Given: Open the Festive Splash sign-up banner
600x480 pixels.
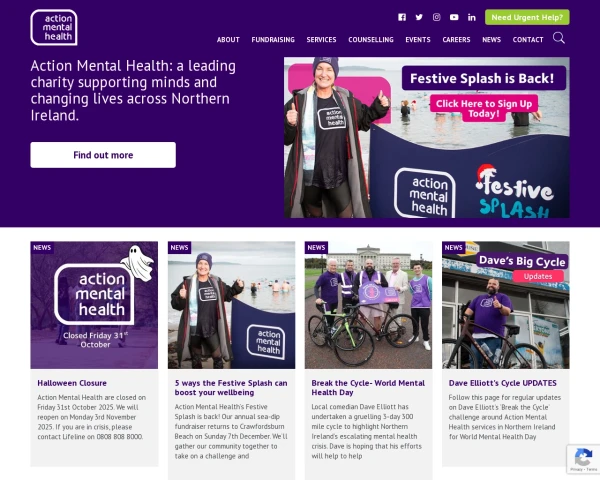Looking at the screenshot, I should (427, 138).
